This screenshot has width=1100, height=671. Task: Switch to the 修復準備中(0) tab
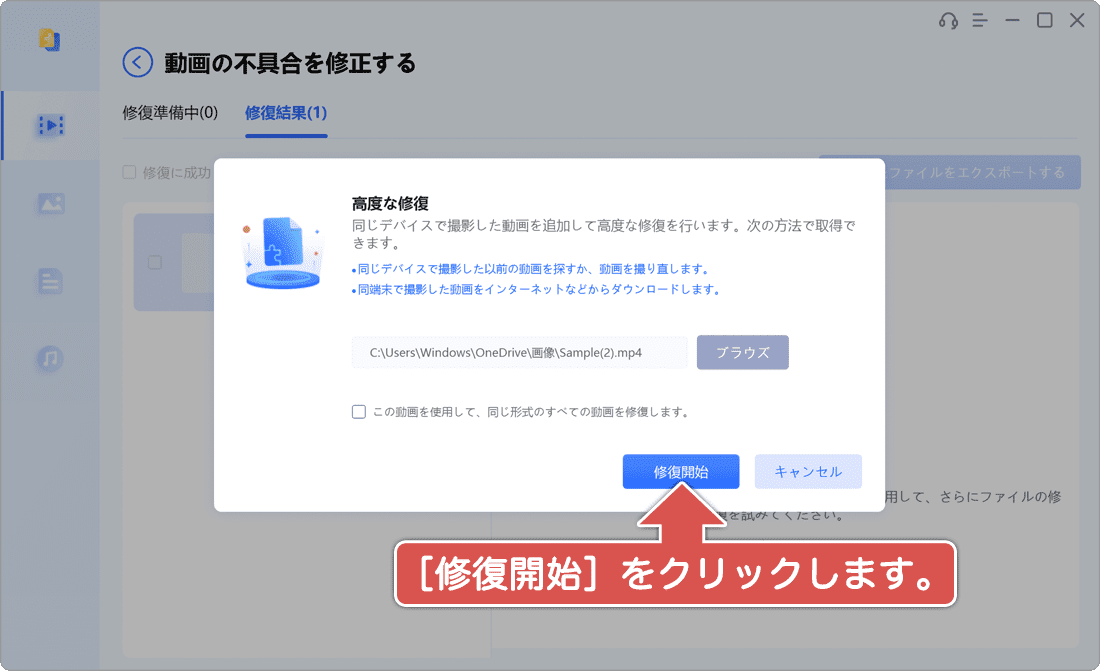click(168, 113)
